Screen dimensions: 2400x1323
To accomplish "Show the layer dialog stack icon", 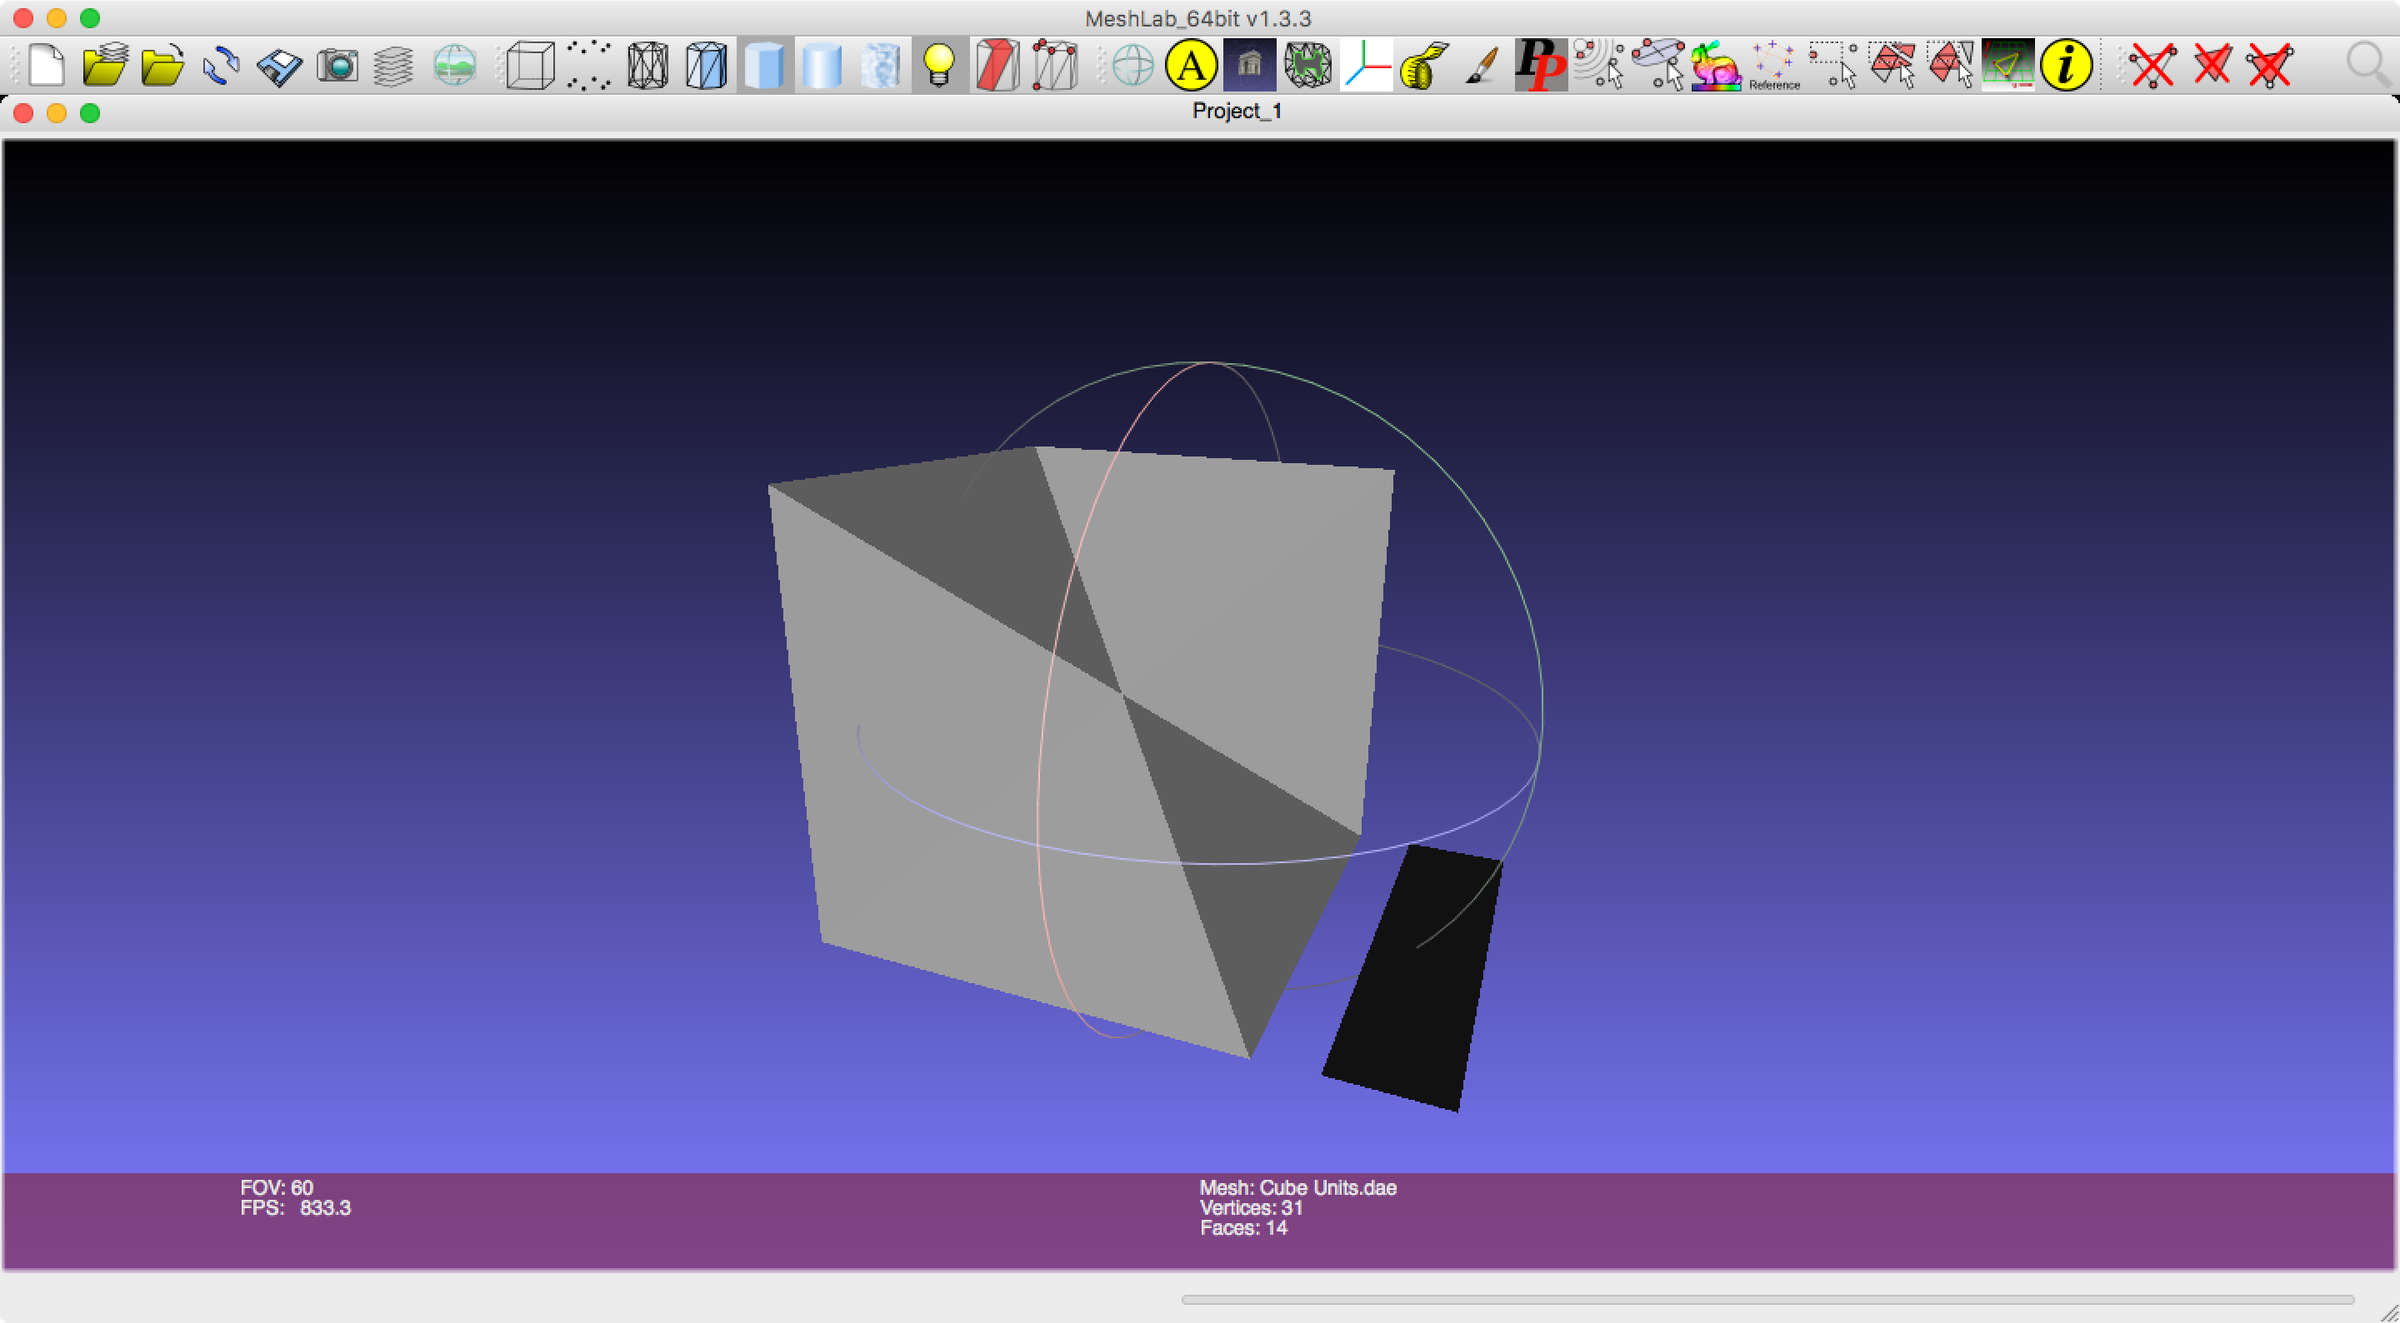I will (394, 66).
